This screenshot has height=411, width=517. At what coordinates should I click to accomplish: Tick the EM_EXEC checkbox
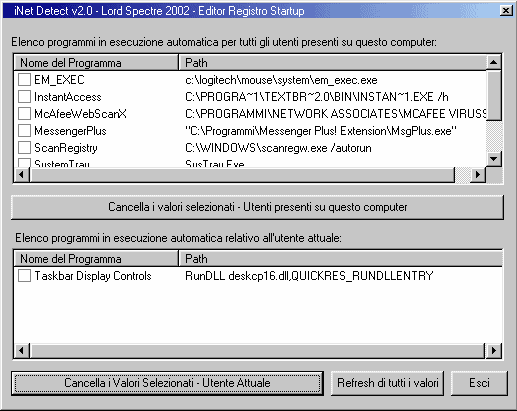24,80
